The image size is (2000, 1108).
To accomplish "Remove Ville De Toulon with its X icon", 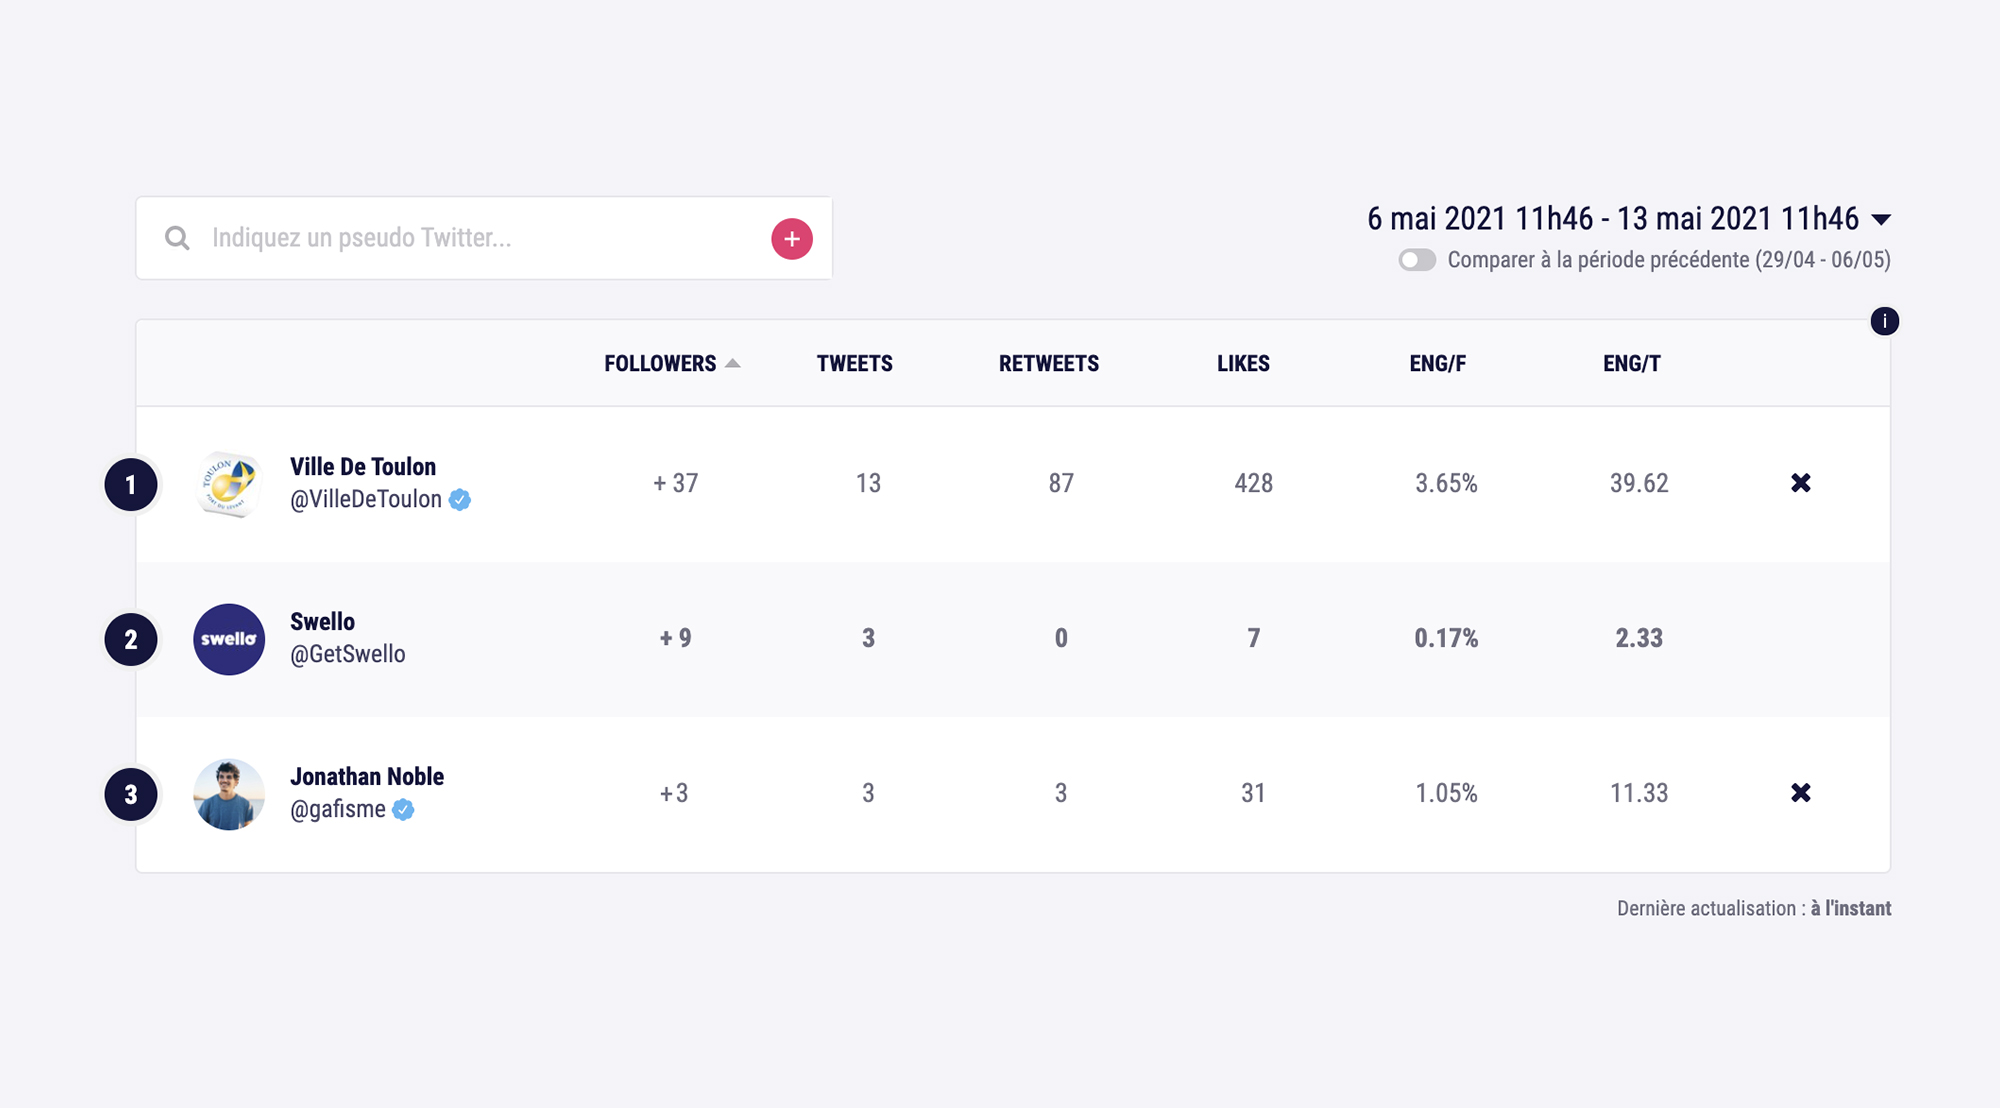I will click(1800, 483).
